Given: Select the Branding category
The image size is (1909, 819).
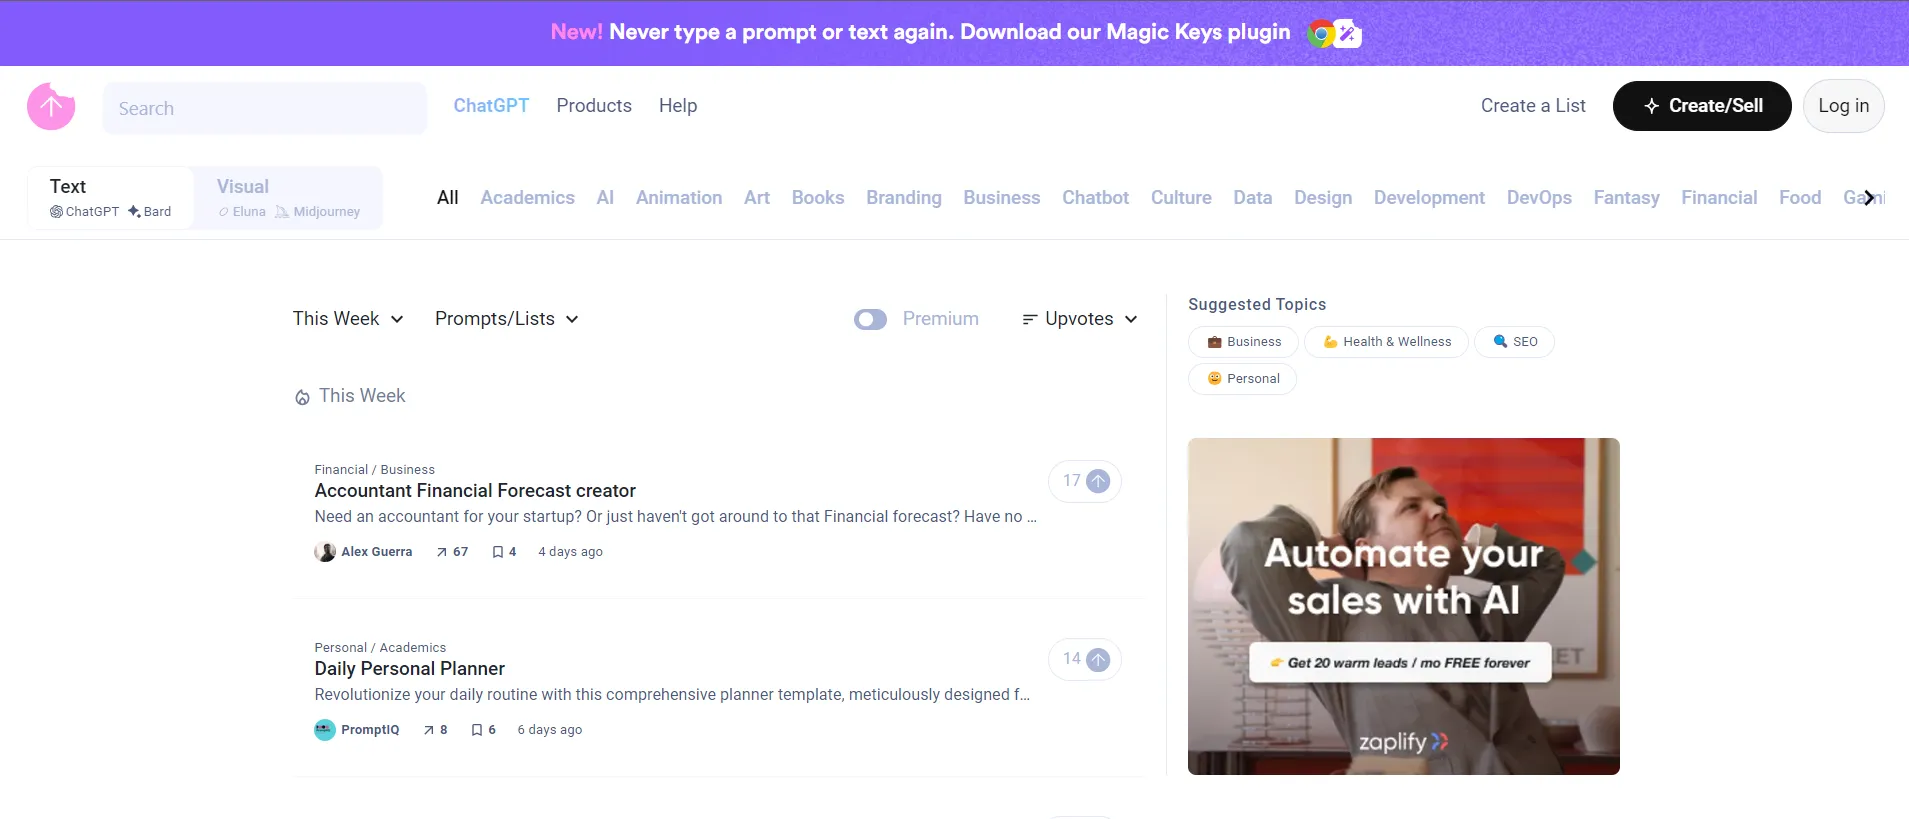Looking at the screenshot, I should [x=904, y=198].
